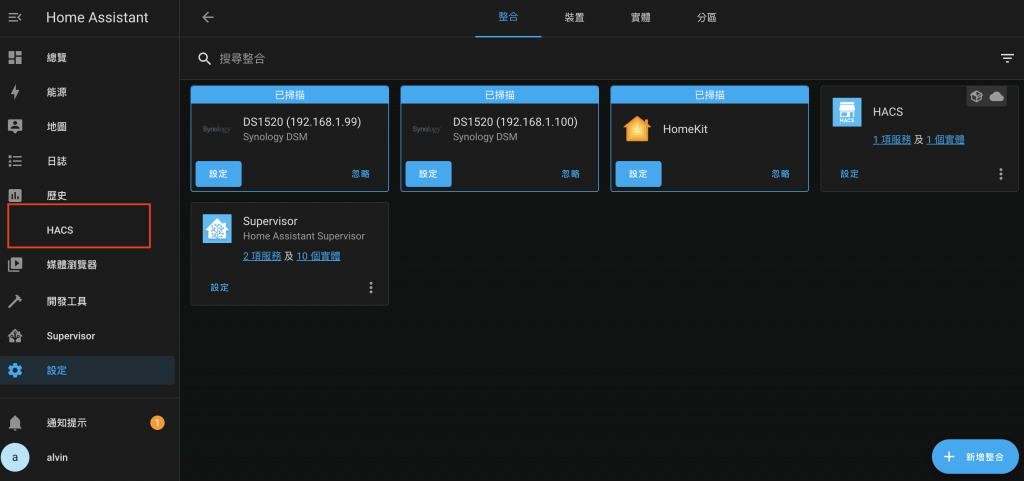1024x481 pixels.
Task: Open the 媒體瀏覽器 media icon
Action: [14, 264]
